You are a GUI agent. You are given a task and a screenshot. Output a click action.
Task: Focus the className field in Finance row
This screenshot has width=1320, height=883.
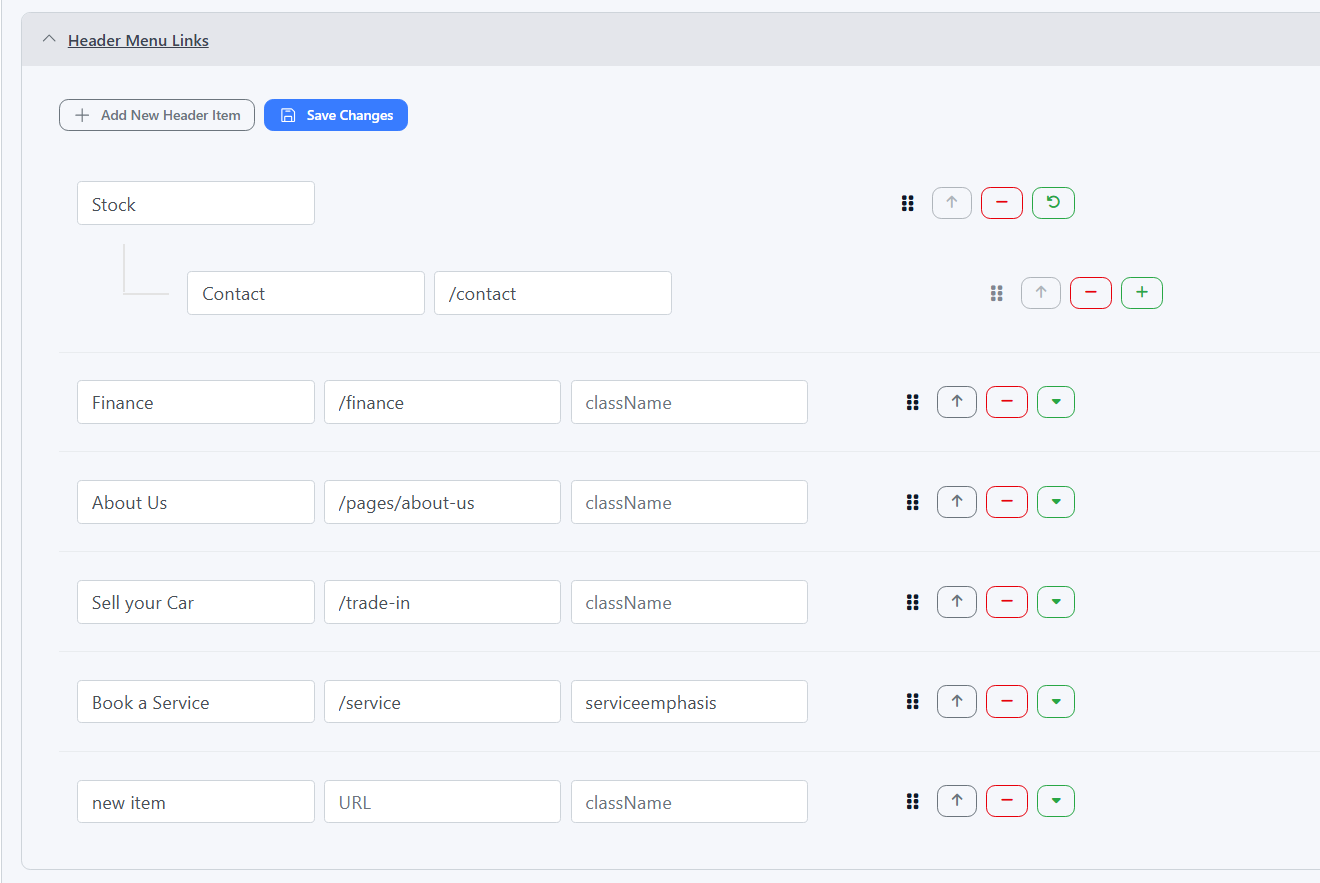[689, 402]
